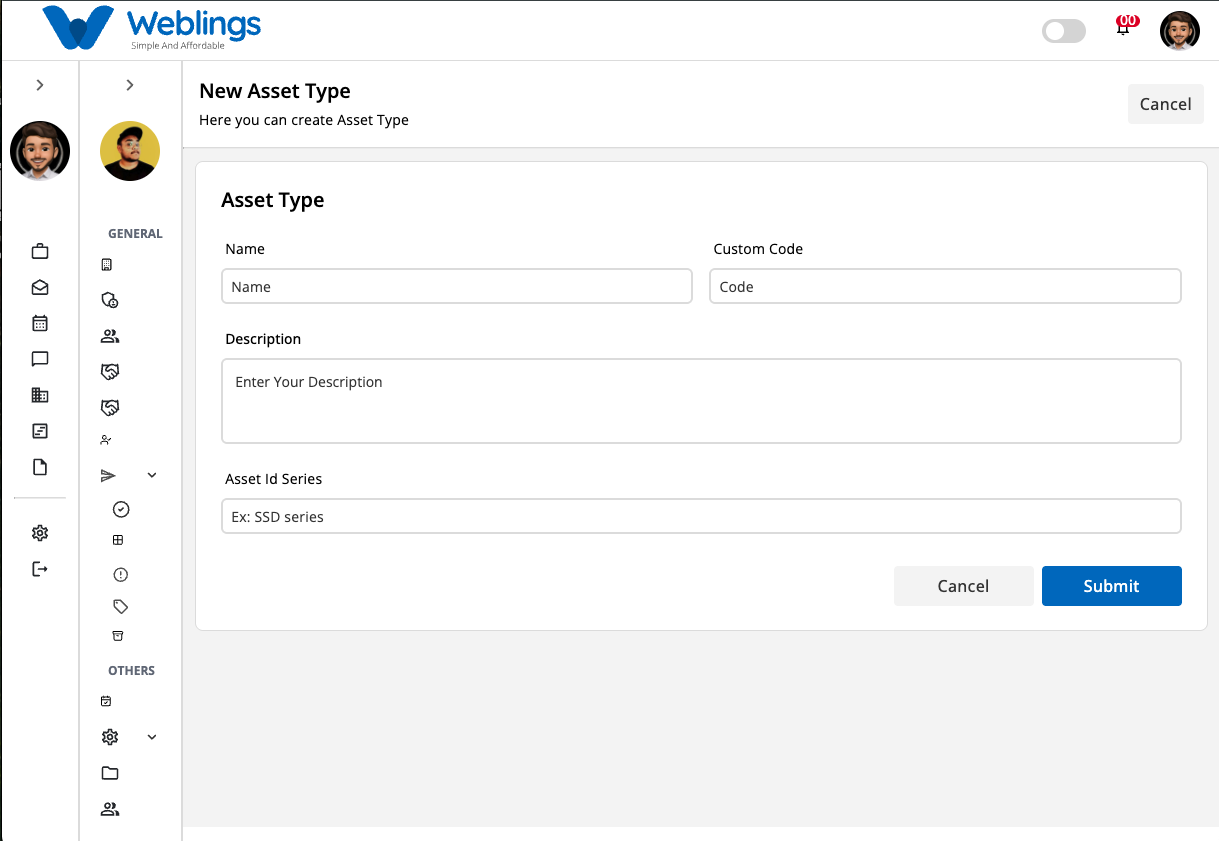Click the OTHERS section label

click(132, 671)
